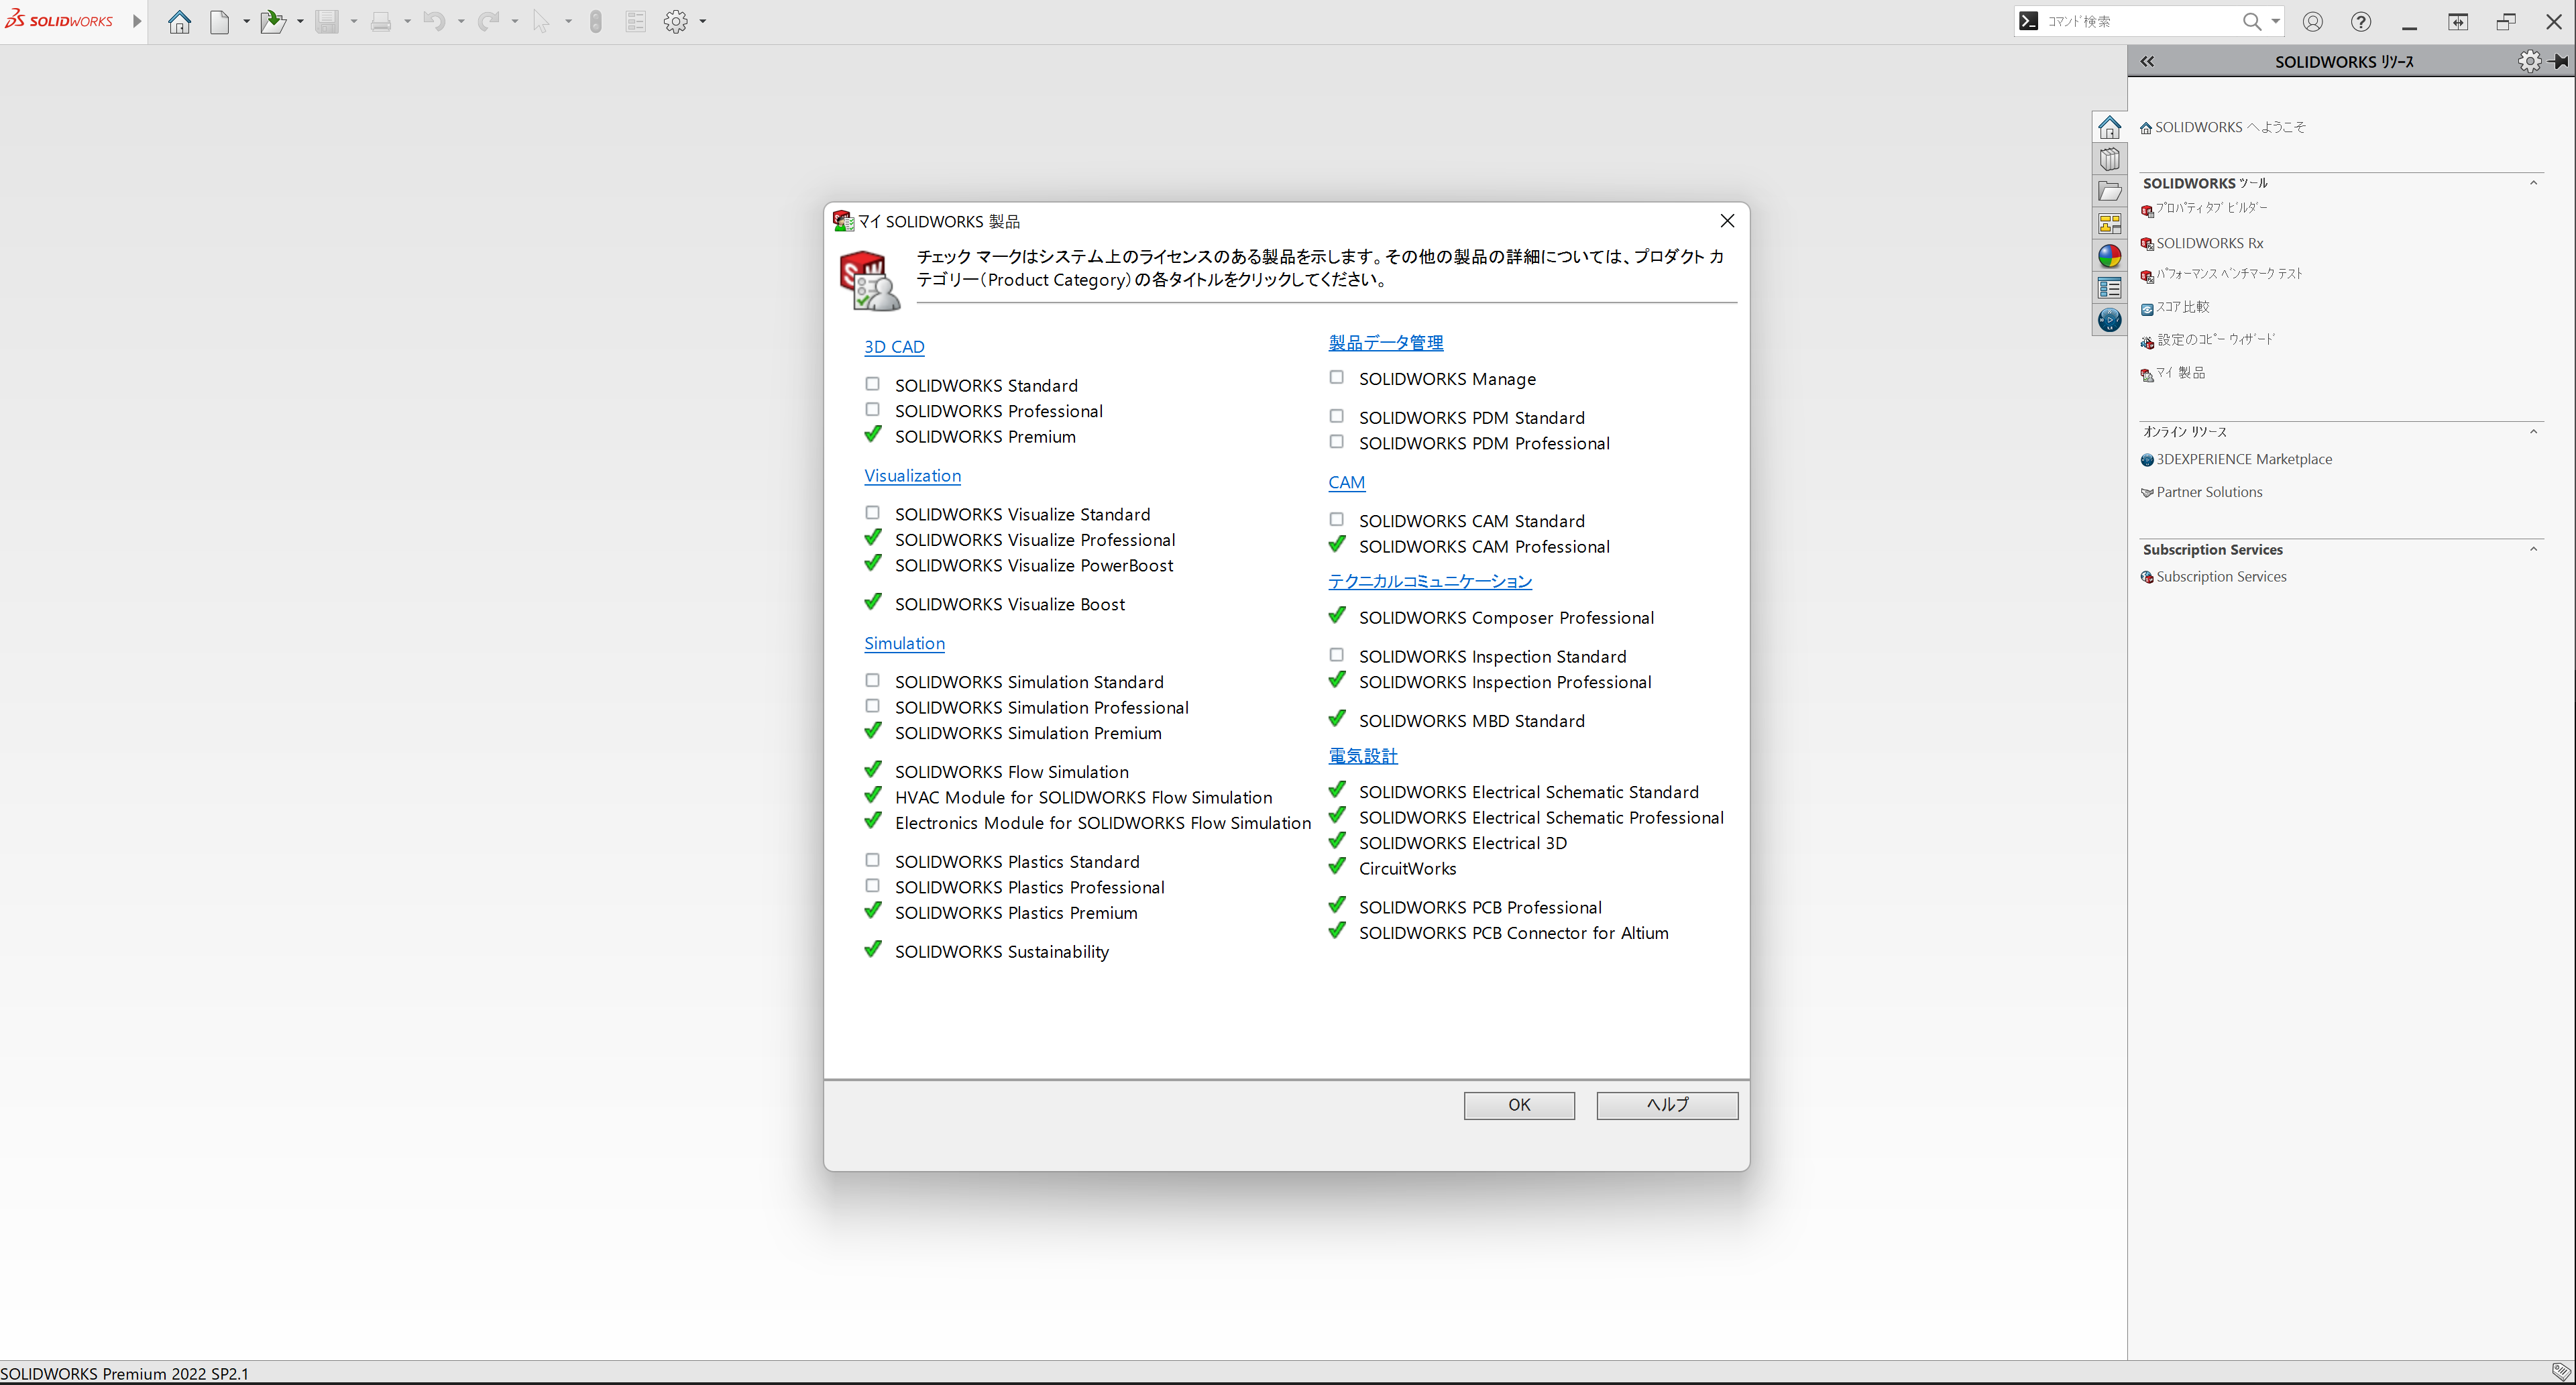Click the SOLIDWORKS CAM Standard checkbox
This screenshot has width=2576, height=1385.
pyautogui.click(x=1336, y=519)
